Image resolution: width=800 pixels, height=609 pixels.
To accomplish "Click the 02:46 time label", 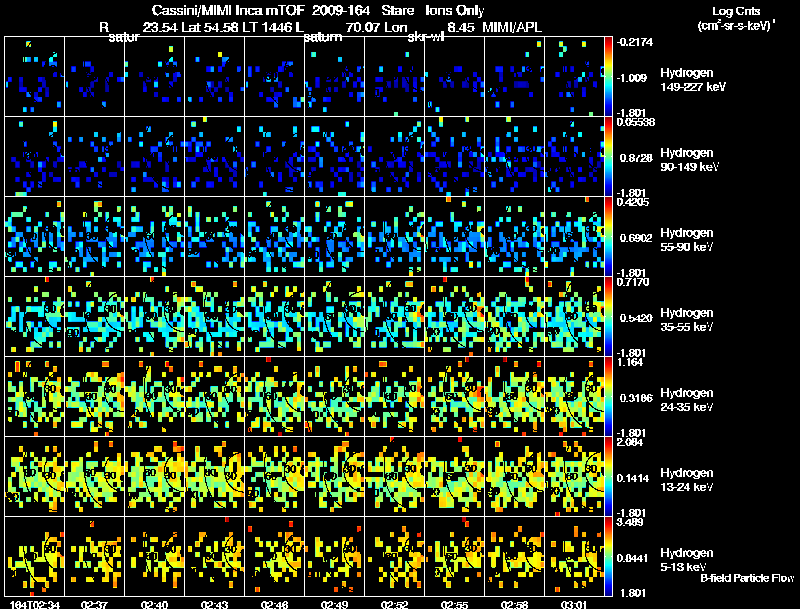I will 274,605.
